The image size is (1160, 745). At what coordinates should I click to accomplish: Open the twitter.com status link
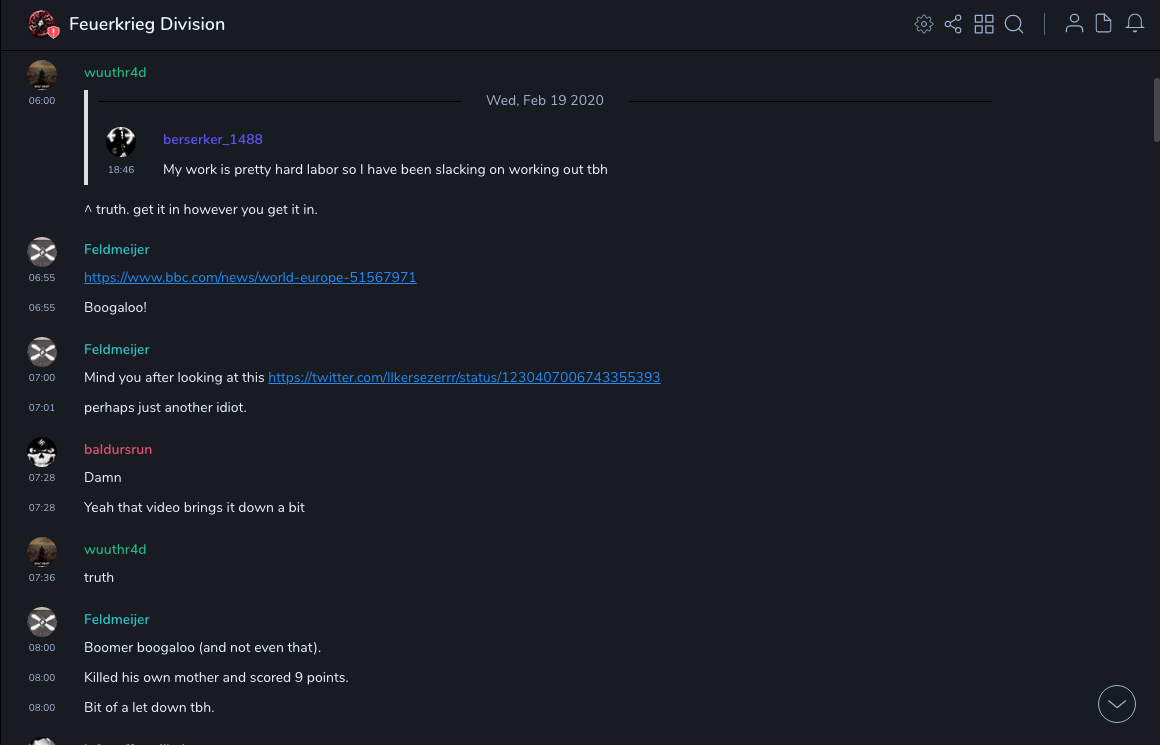[x=464, y=377]
